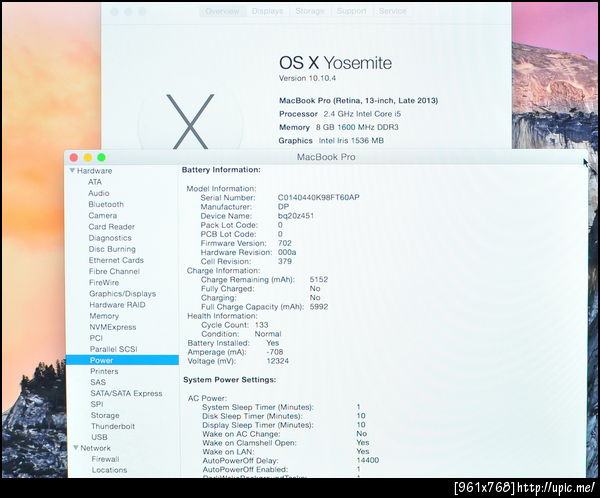This screenshot has width=600, height=498.
Task: Click the battery serial number C0140440K98FT60AP
Action: [318, 198]
